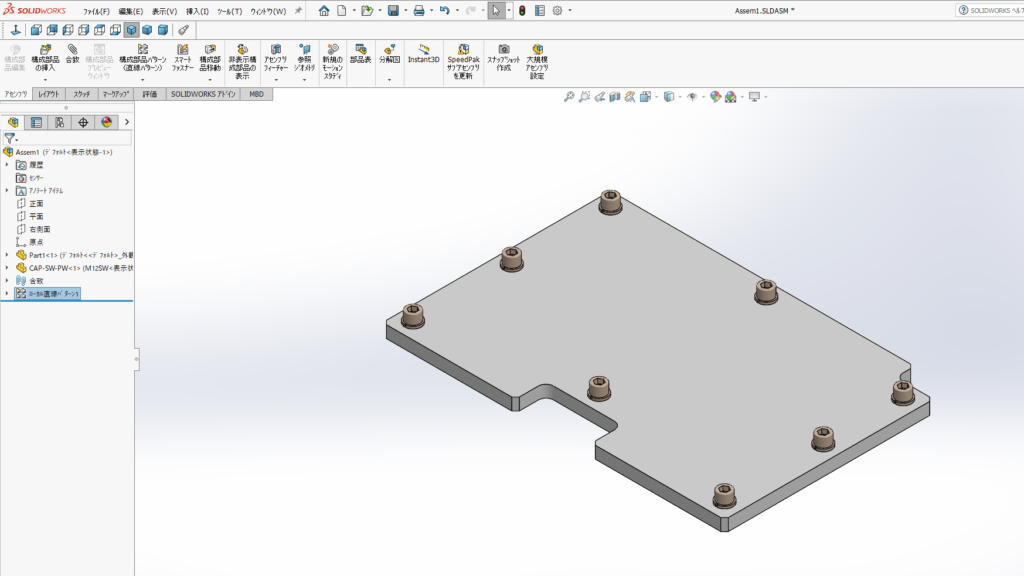Screen dimensions: 1024x576
Task: Click the 大規模アセンブリ設定 button
Action: click(538, 60)
